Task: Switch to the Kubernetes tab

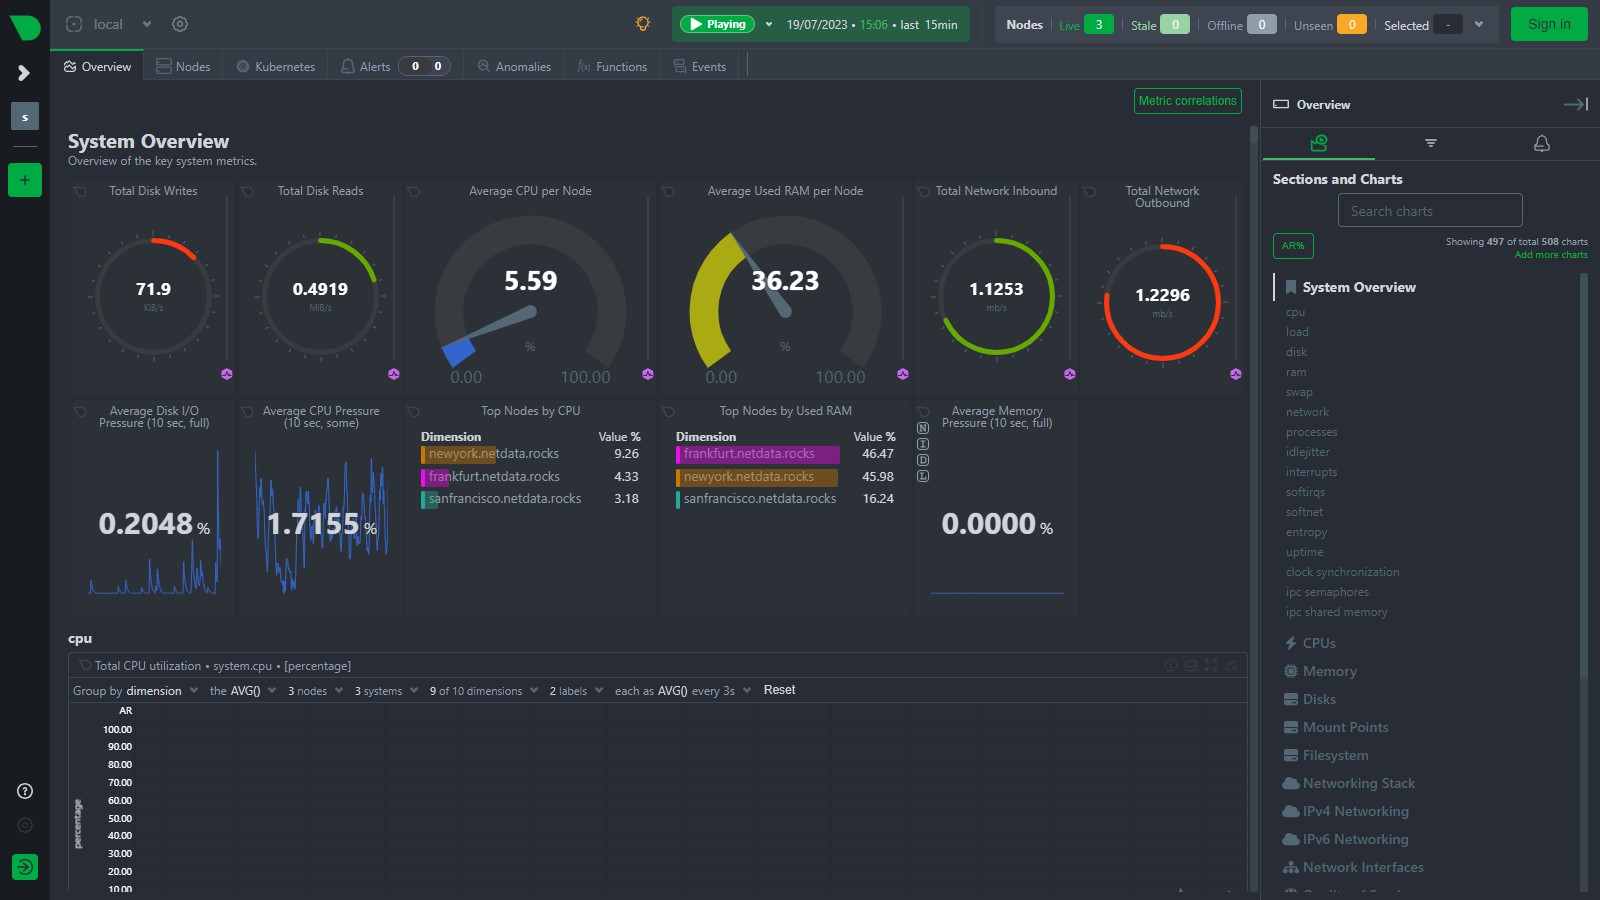Action: tap(276, 66)
